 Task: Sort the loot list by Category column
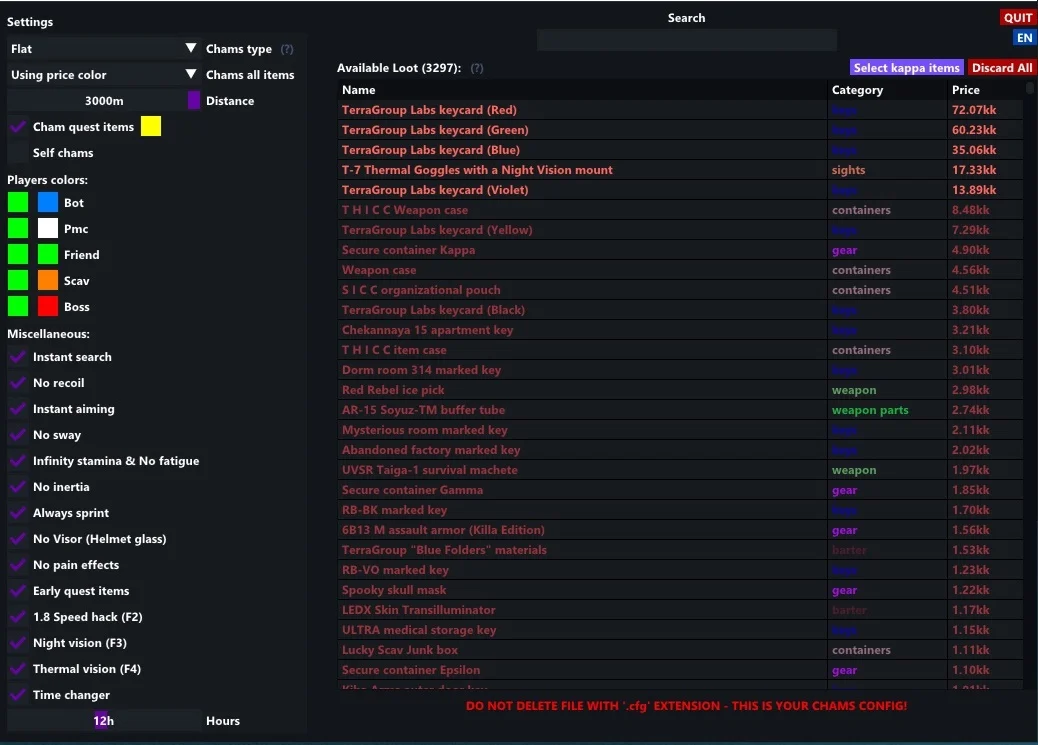tap(857, 90)
